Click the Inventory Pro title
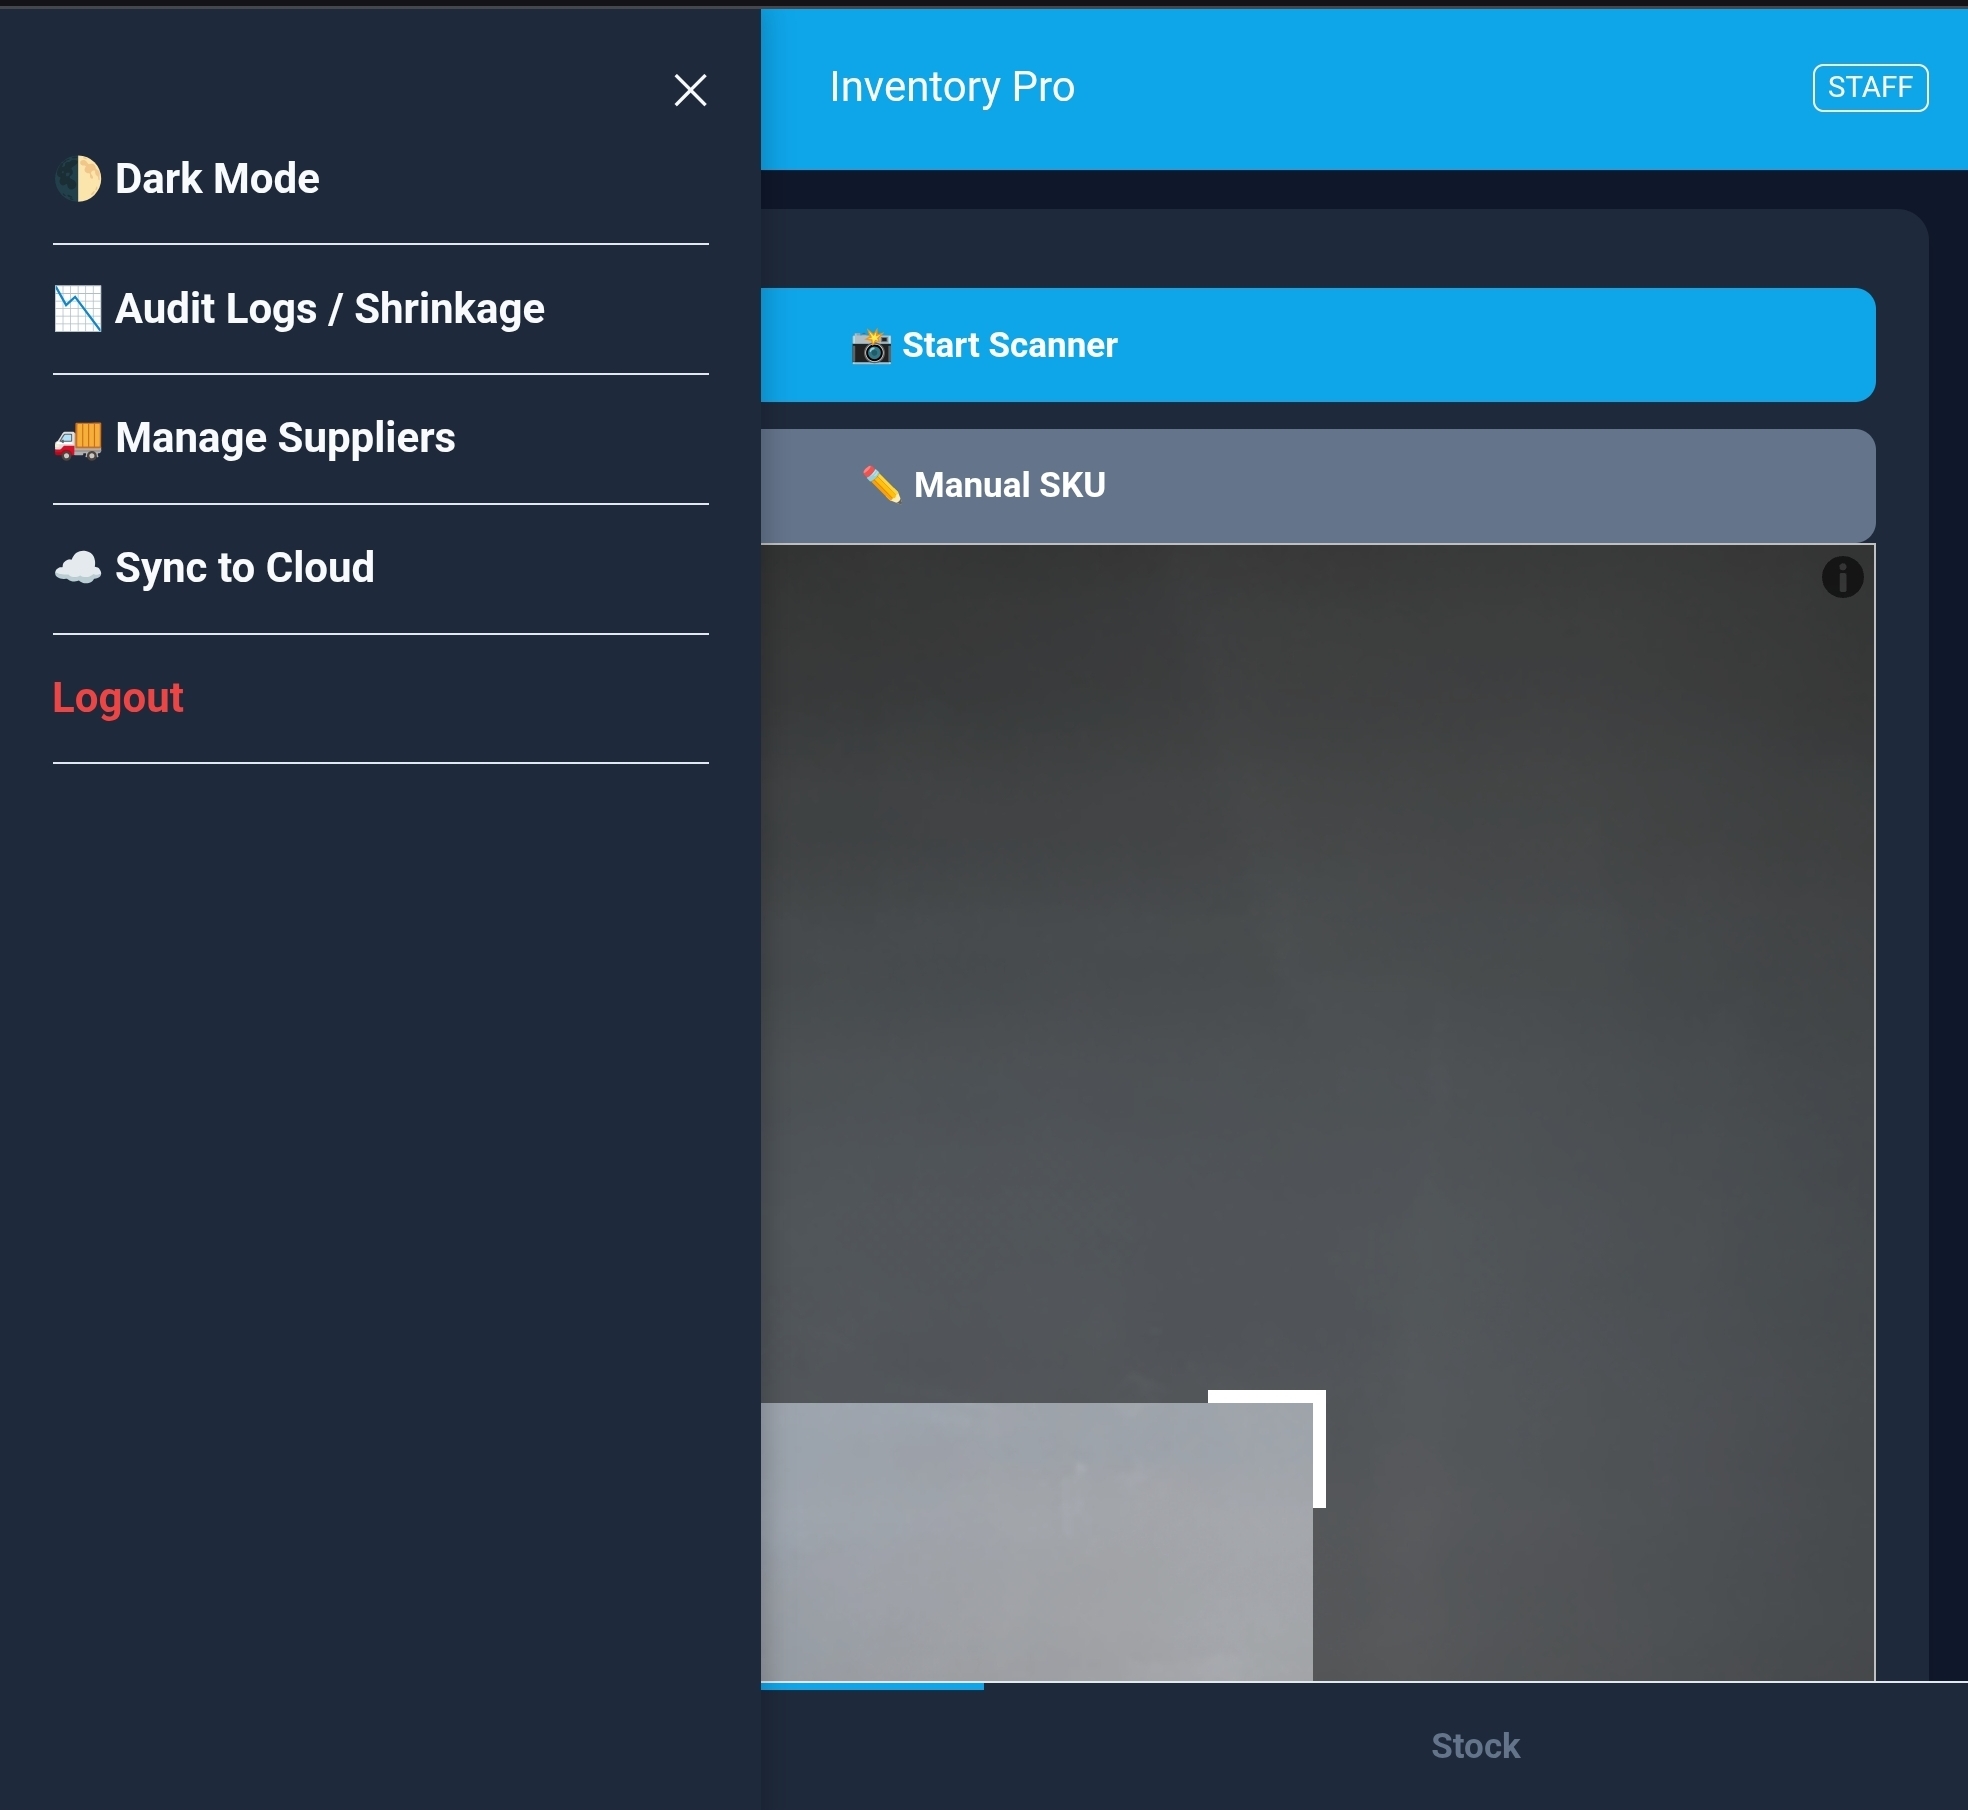1968x1810 pixels. point(952,87)
